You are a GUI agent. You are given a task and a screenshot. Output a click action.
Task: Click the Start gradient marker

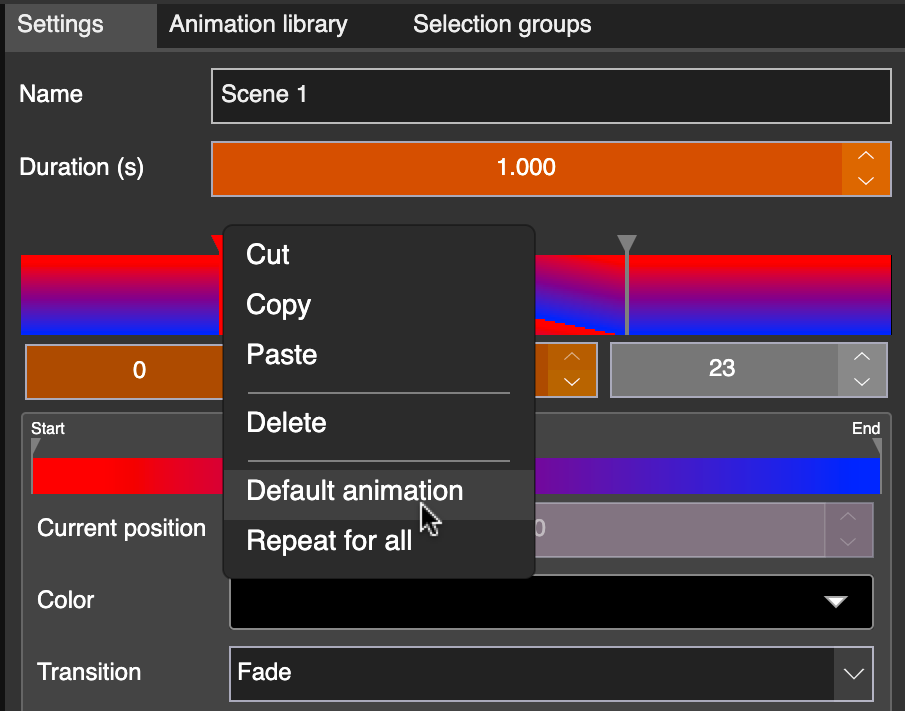tap(36, 447)
